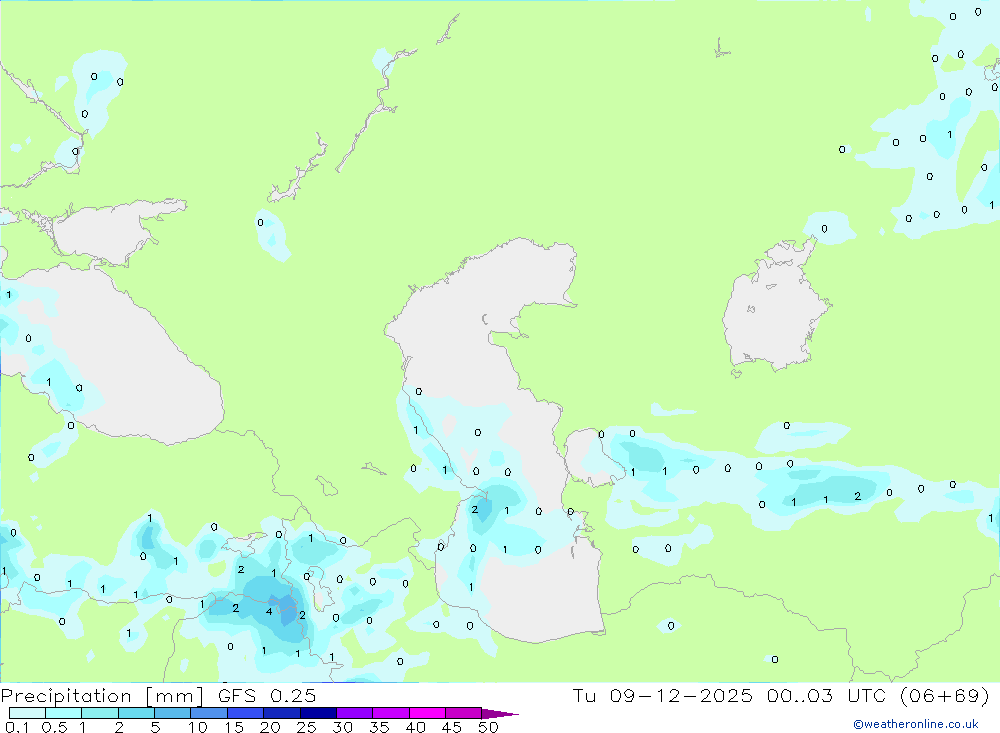Click the over-50 arrow tip of legend
The width and height of the screenshot is (1000, 733).
(500, 714)
